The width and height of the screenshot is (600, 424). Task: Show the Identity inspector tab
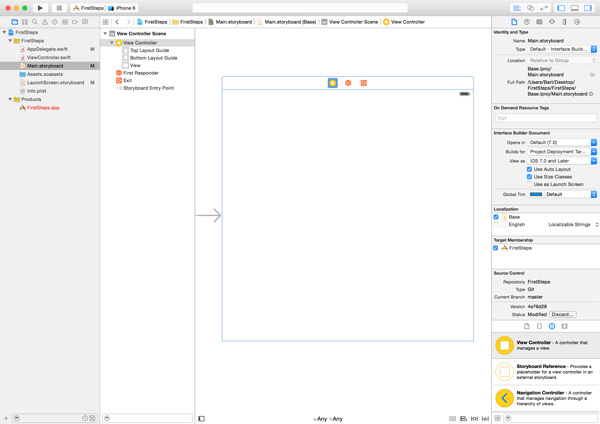pos(539,22)
